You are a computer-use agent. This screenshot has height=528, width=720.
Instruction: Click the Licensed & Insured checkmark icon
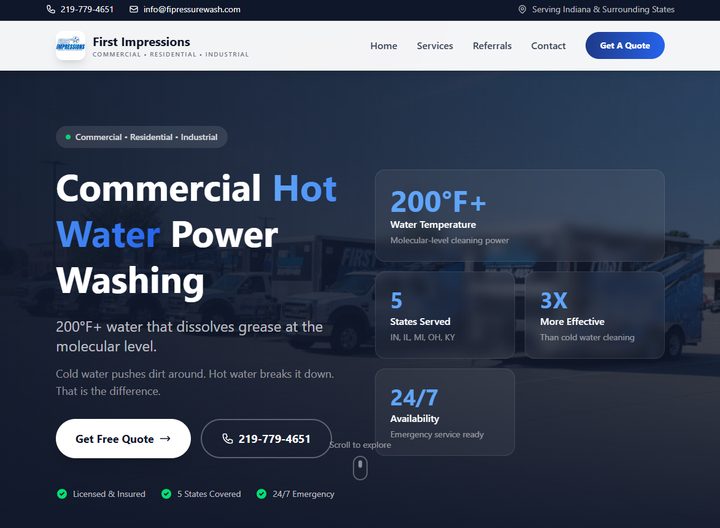click(62, 494)
